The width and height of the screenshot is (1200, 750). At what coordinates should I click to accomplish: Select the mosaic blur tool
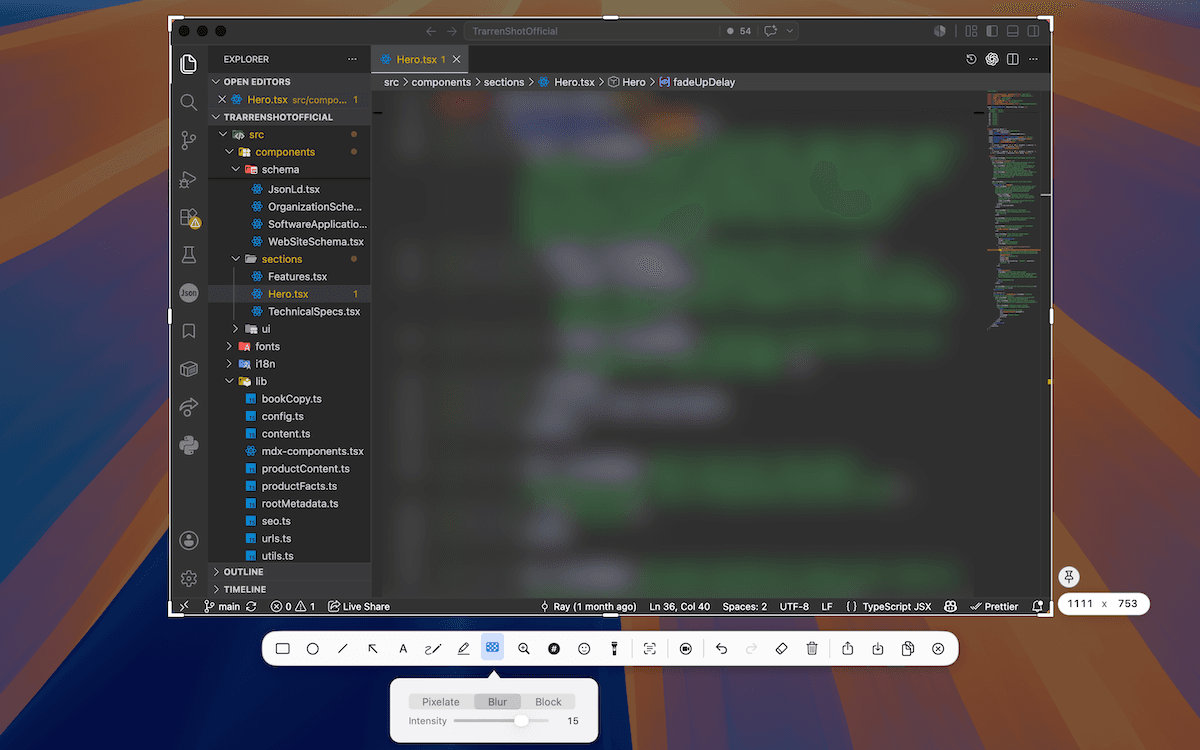492,648
